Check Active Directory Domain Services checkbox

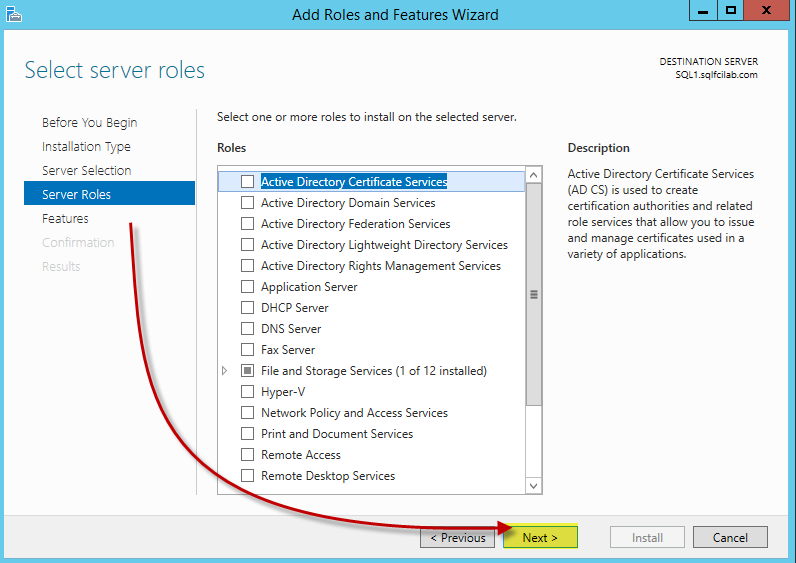[247, 203]
